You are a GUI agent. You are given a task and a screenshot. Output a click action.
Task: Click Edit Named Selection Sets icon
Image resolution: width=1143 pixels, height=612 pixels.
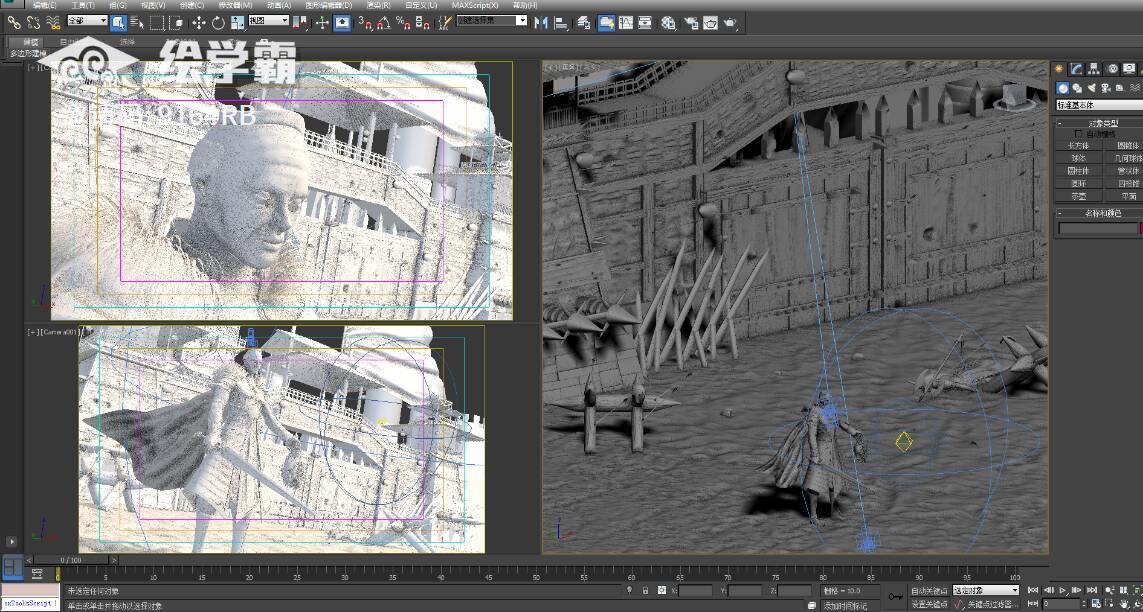(445, 23)
